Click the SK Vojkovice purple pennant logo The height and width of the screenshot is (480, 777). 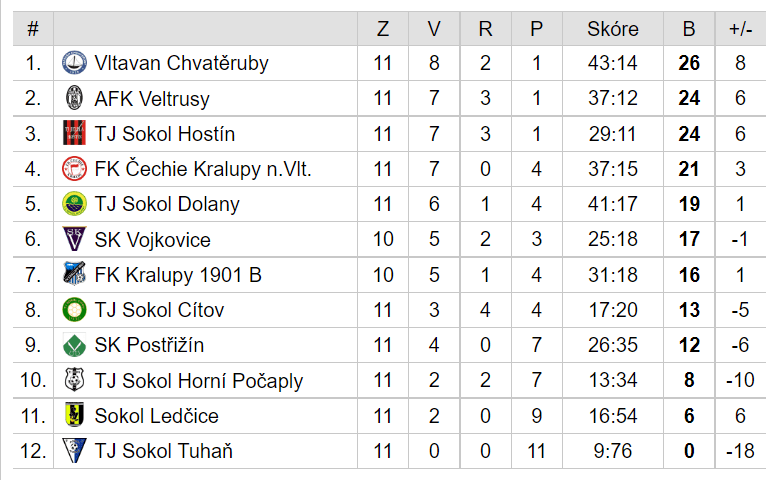coord(74,239)
